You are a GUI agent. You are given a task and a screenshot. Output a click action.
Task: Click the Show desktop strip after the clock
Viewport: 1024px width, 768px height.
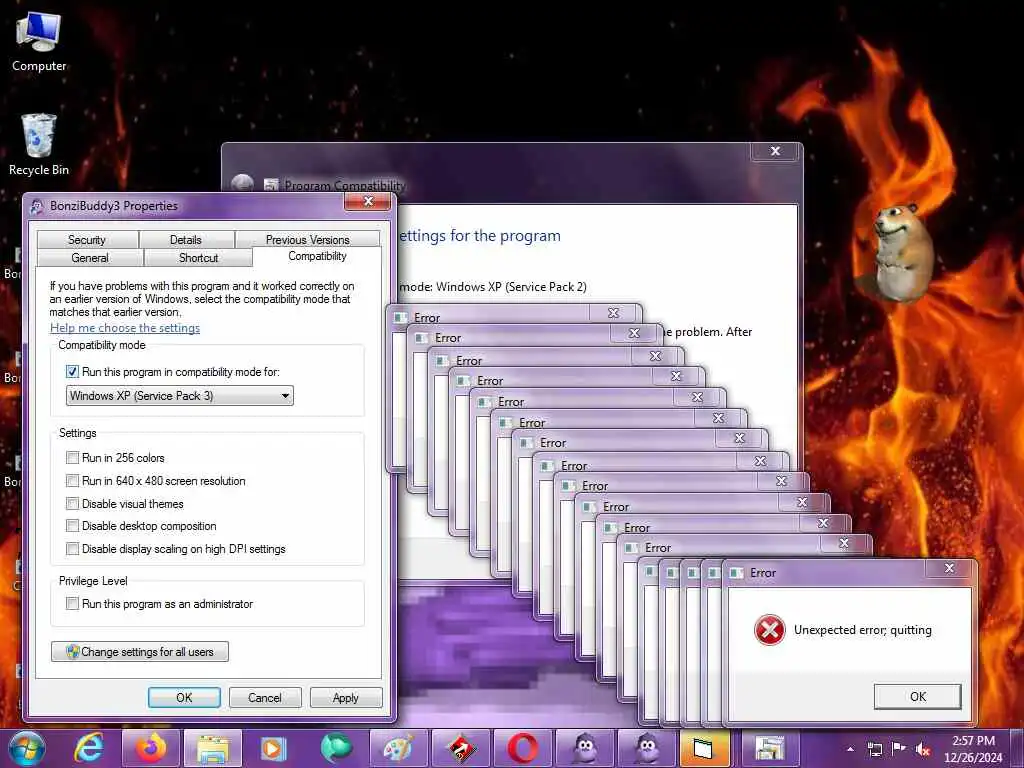1017,748
